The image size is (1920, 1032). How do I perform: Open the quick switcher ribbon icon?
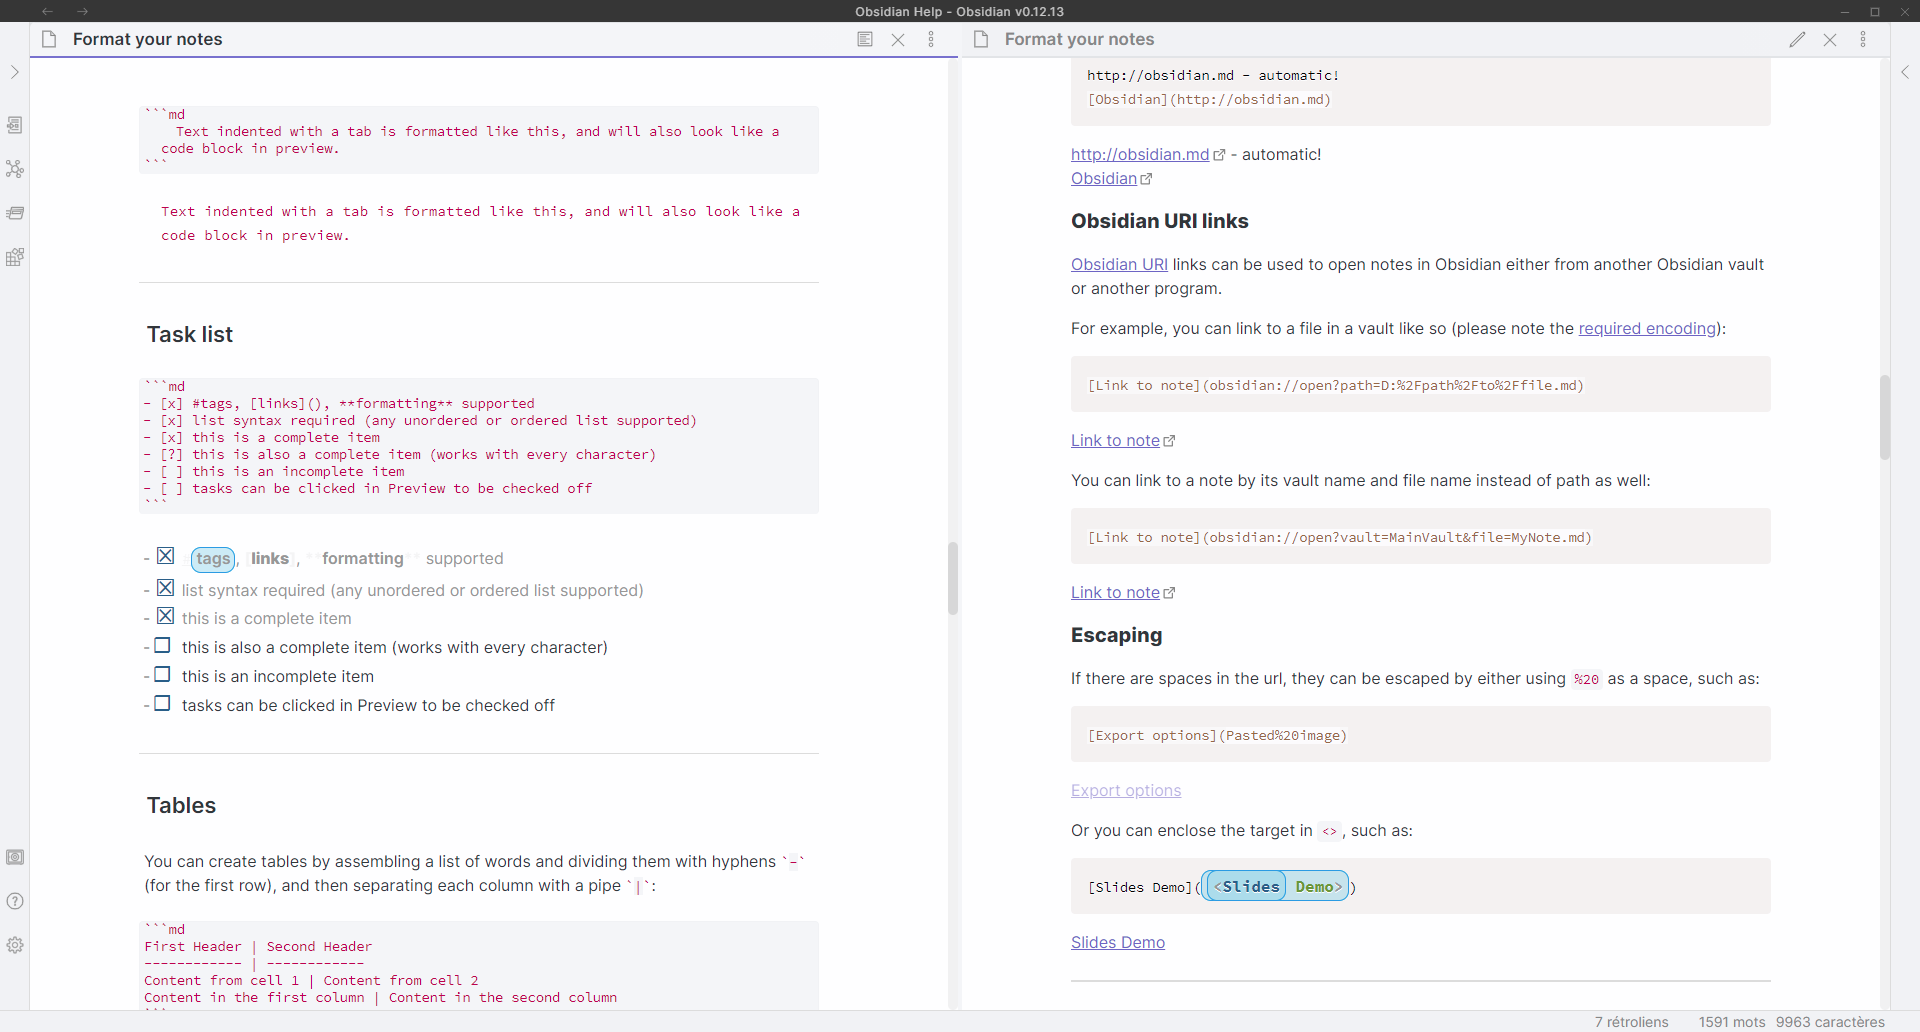tap(15, 125)
